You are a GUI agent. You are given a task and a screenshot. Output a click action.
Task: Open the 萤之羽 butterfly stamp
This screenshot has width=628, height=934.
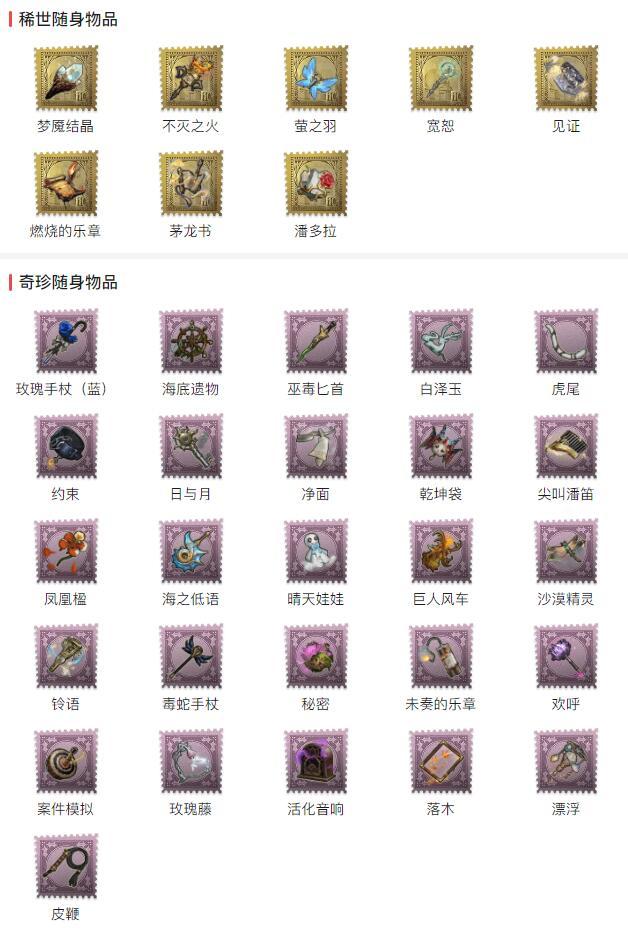316,79
